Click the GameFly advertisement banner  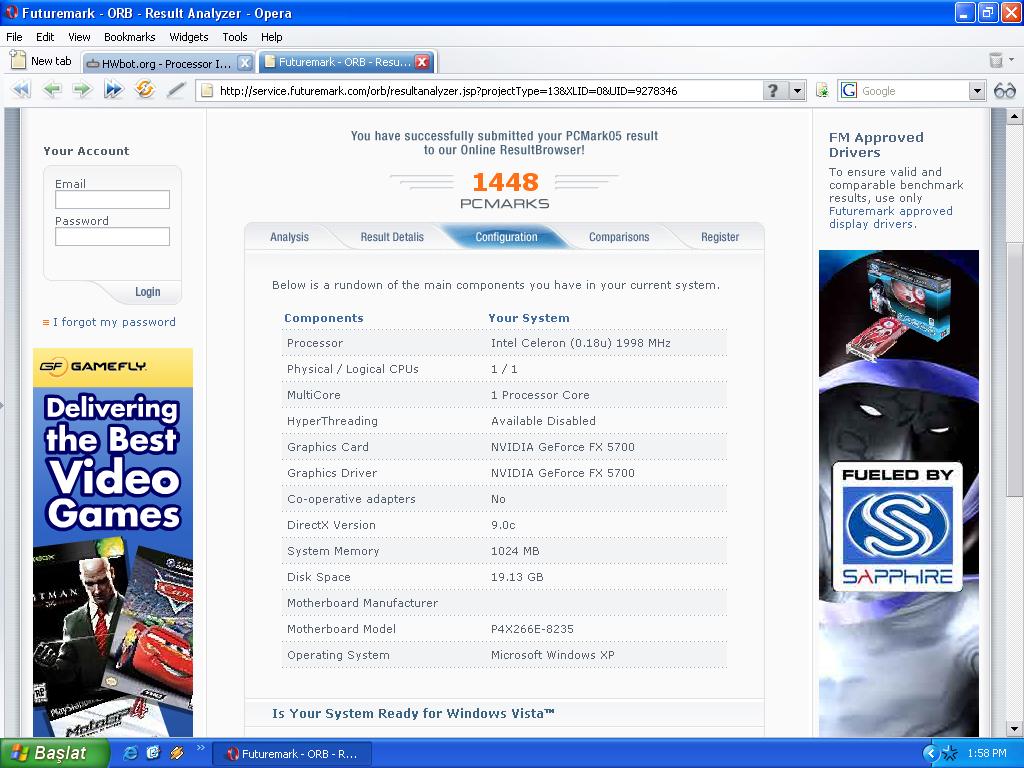tap(113, 543)
